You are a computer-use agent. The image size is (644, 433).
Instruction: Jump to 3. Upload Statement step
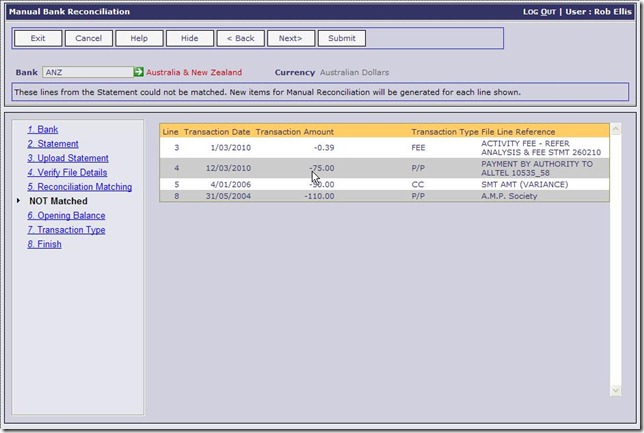tap(67, 158)
